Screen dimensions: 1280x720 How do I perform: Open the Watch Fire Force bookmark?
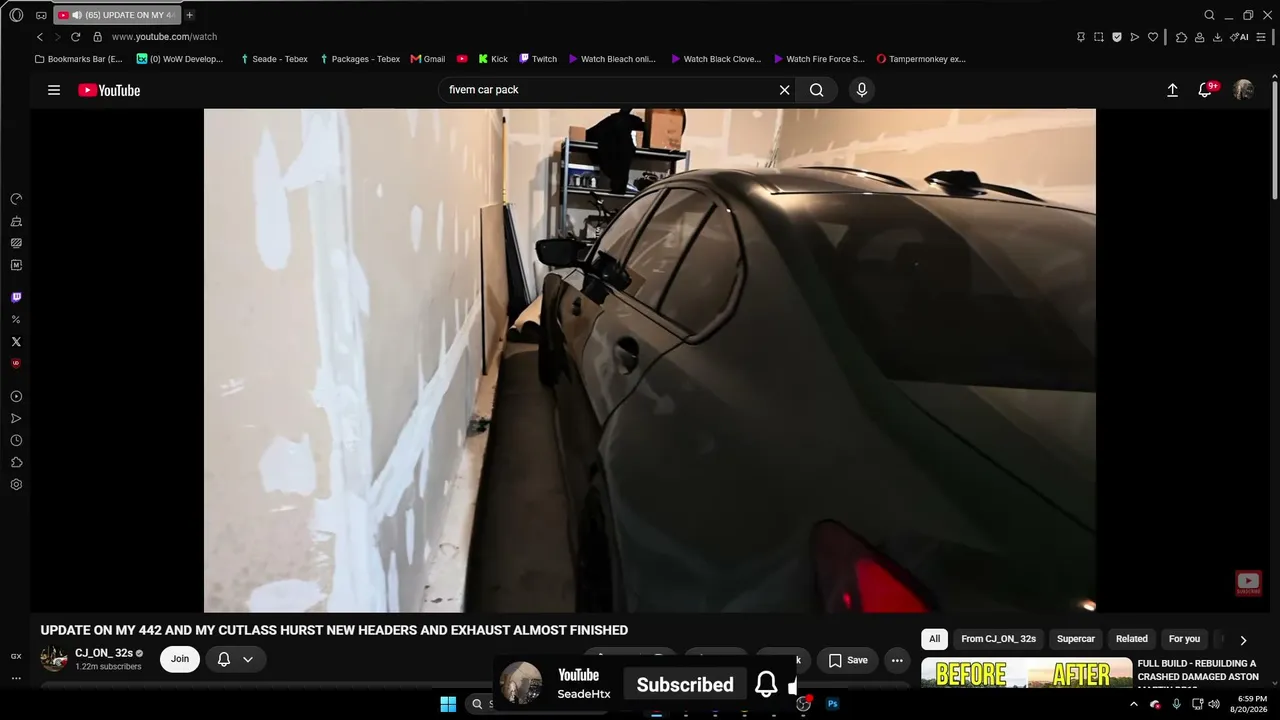click(820, 59)
